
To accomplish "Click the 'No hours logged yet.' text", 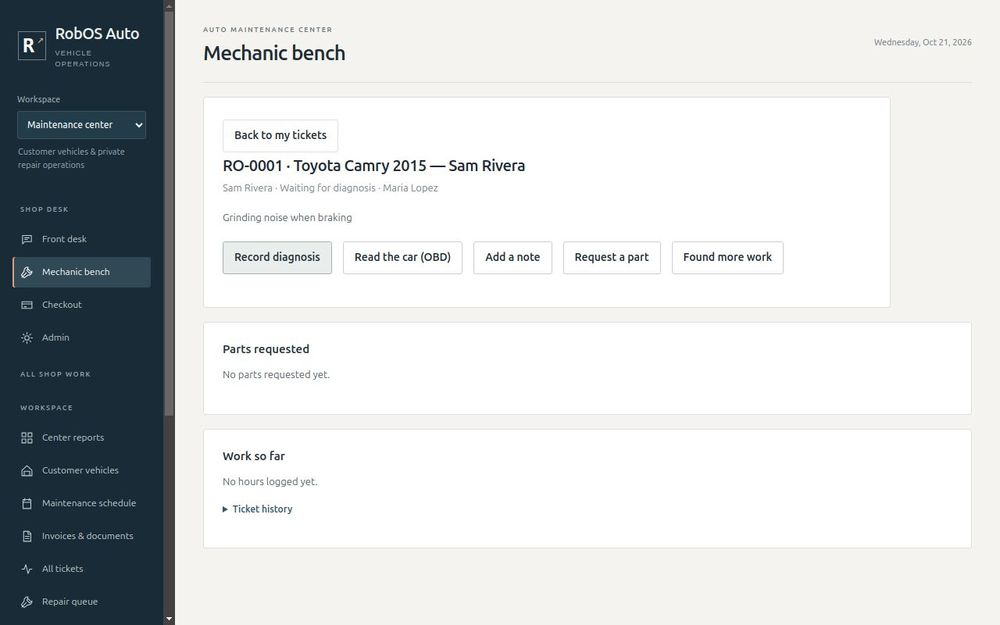I will pos(270,482).
